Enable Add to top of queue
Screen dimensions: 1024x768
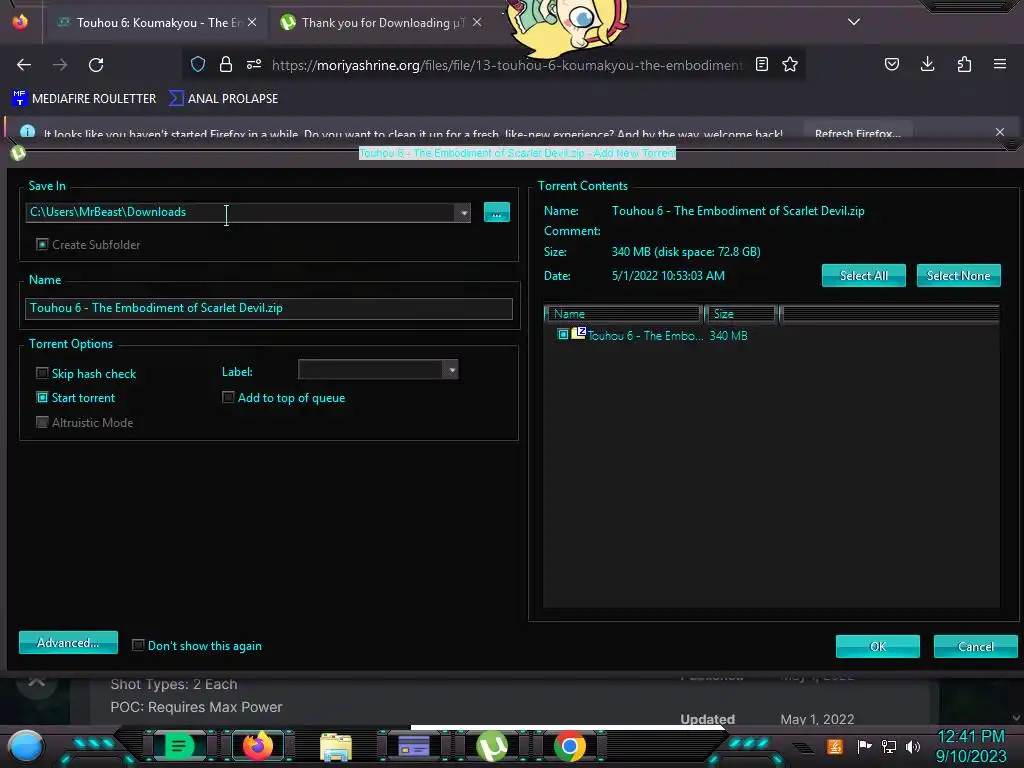[228, 397]
